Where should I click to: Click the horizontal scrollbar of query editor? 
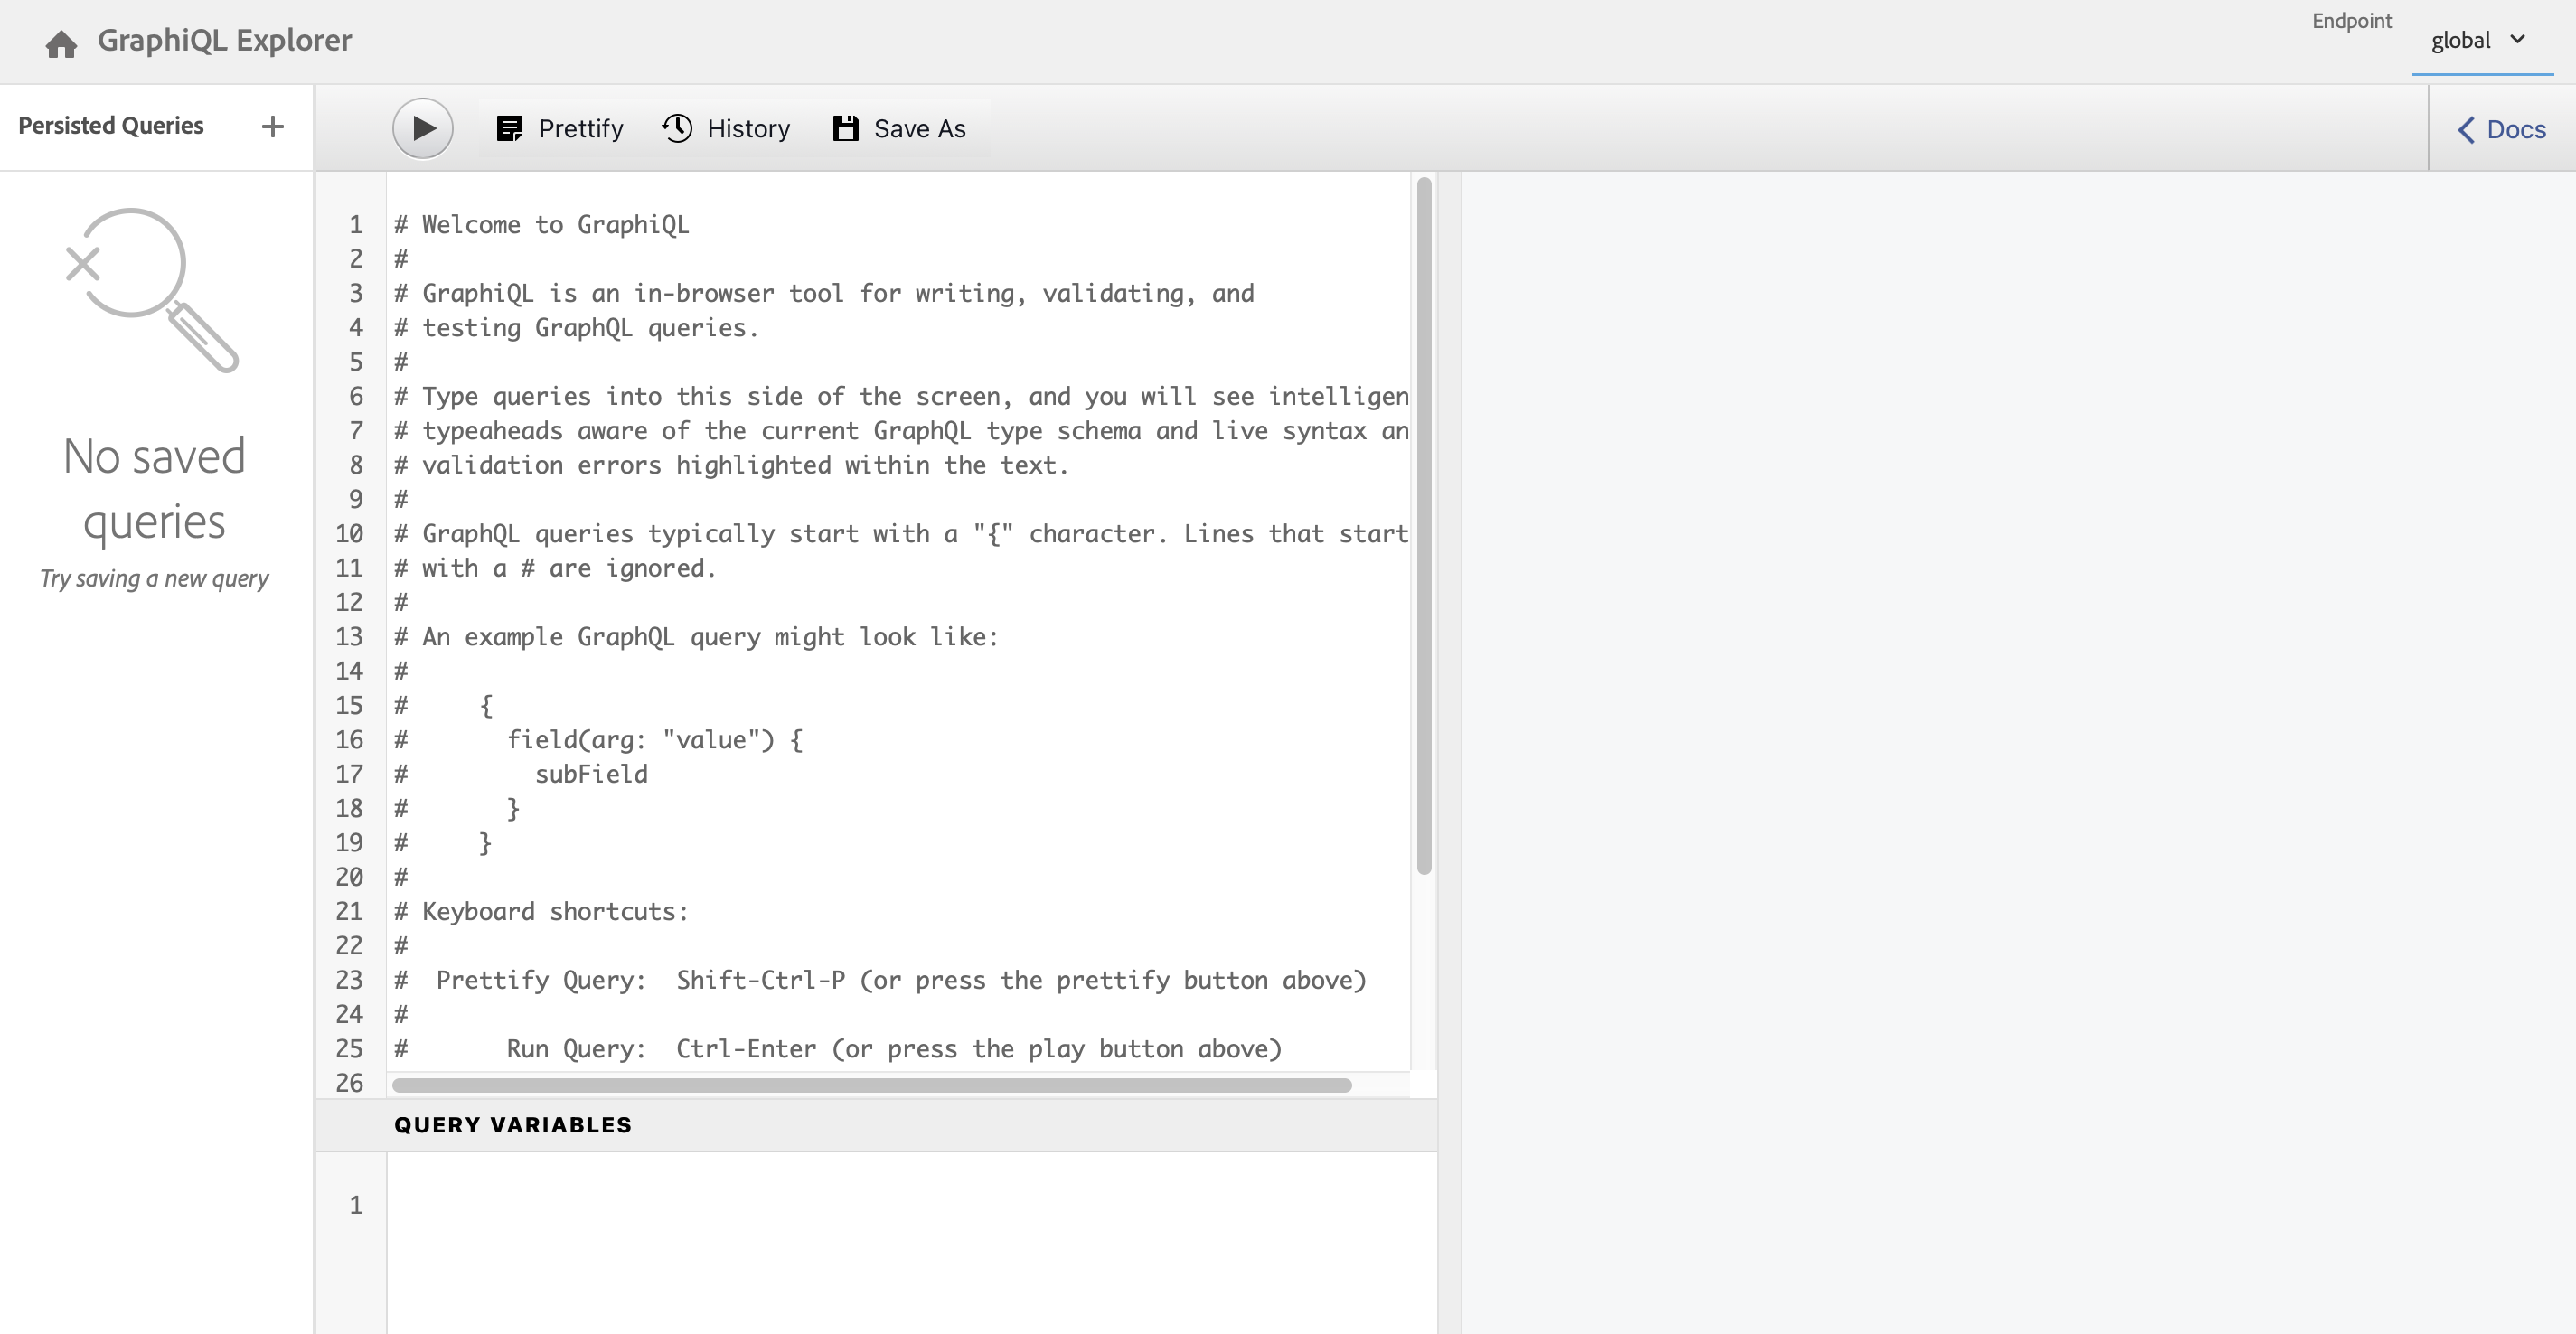(x=870, y=1085)
